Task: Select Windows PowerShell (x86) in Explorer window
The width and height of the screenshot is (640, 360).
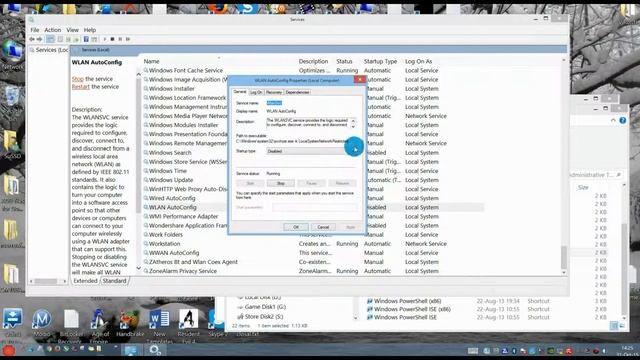Action: coord(407,301)
